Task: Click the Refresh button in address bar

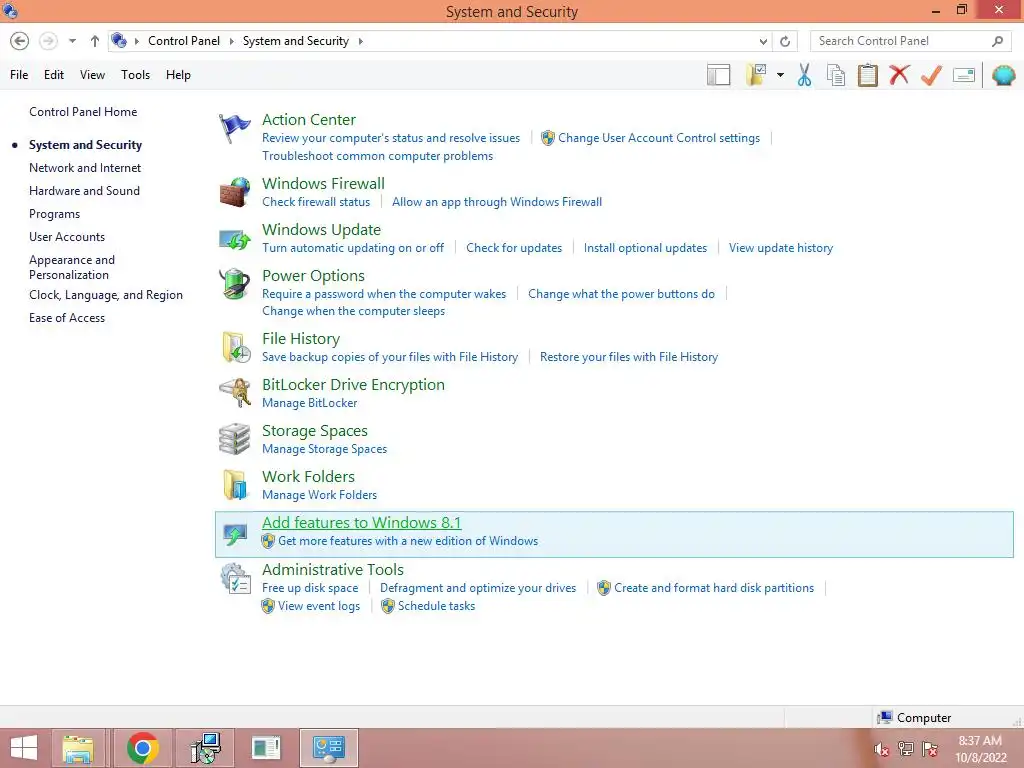Action: tap(785, 41)
